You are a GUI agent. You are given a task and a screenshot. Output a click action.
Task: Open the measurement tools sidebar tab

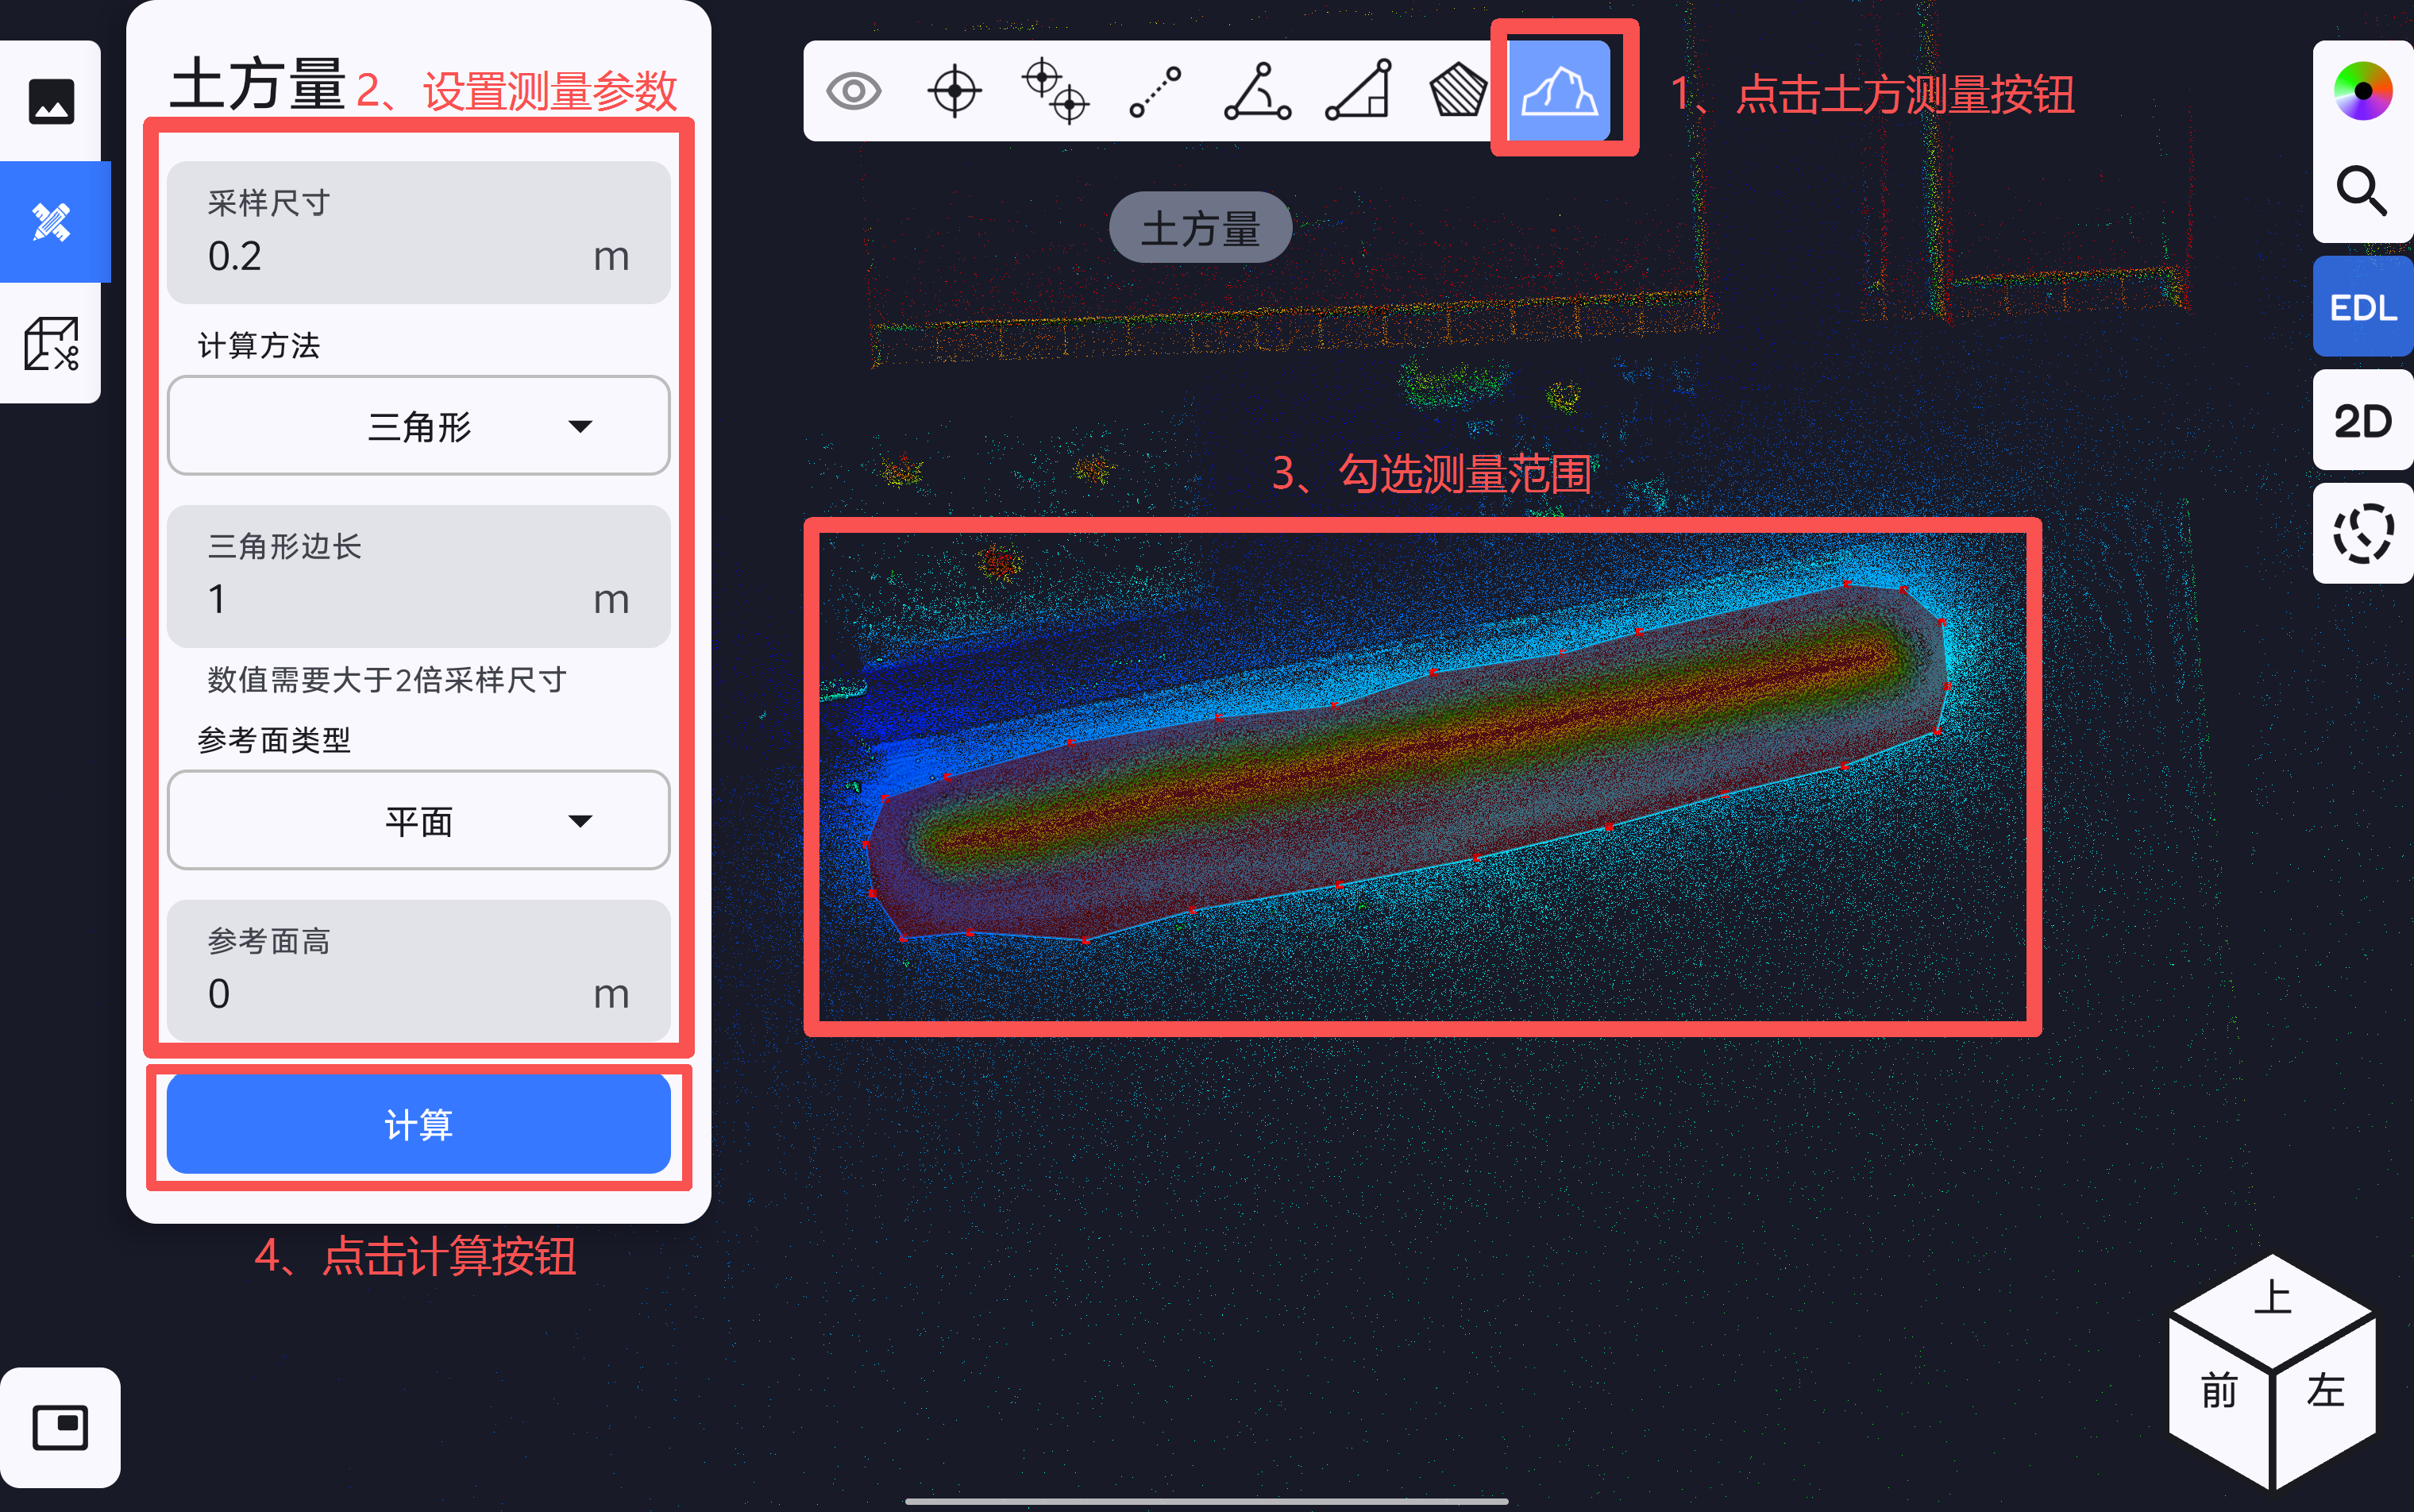coord(51,222)
